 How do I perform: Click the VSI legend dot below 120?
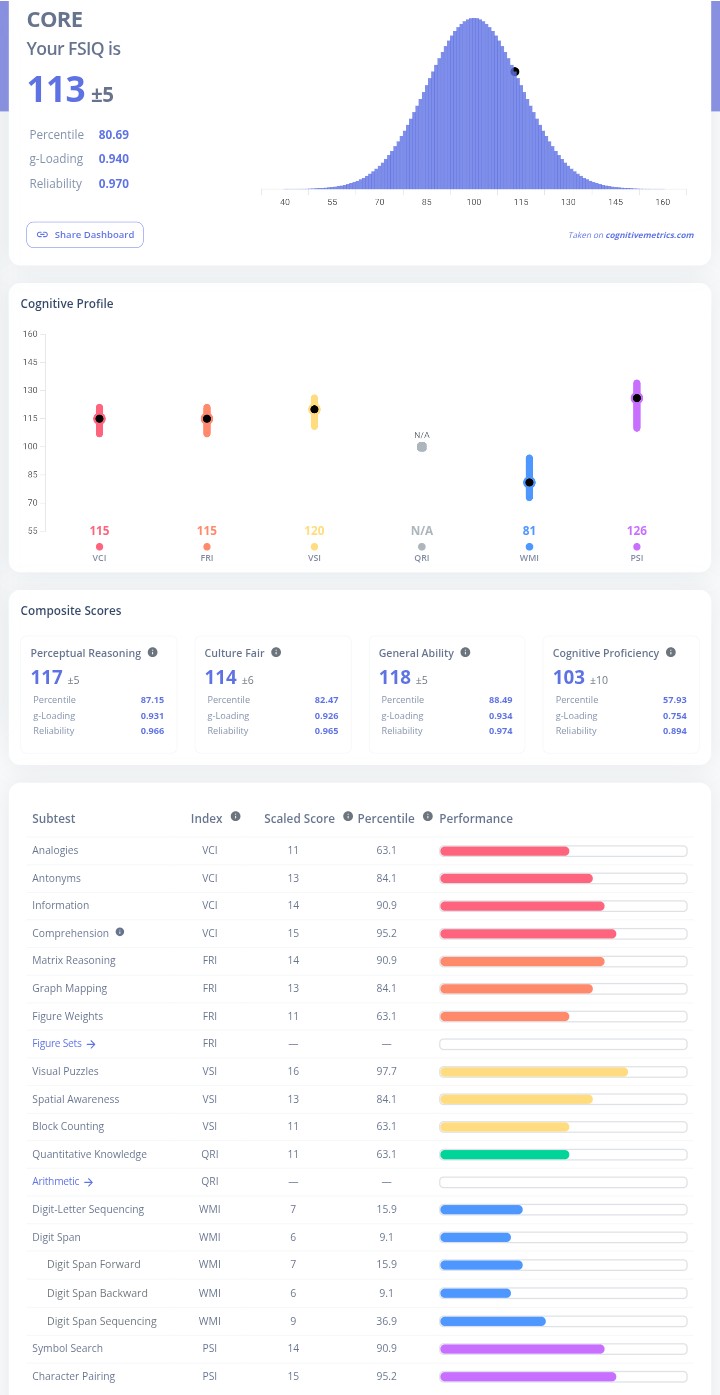pyautogui.click(x=314, y=547)
